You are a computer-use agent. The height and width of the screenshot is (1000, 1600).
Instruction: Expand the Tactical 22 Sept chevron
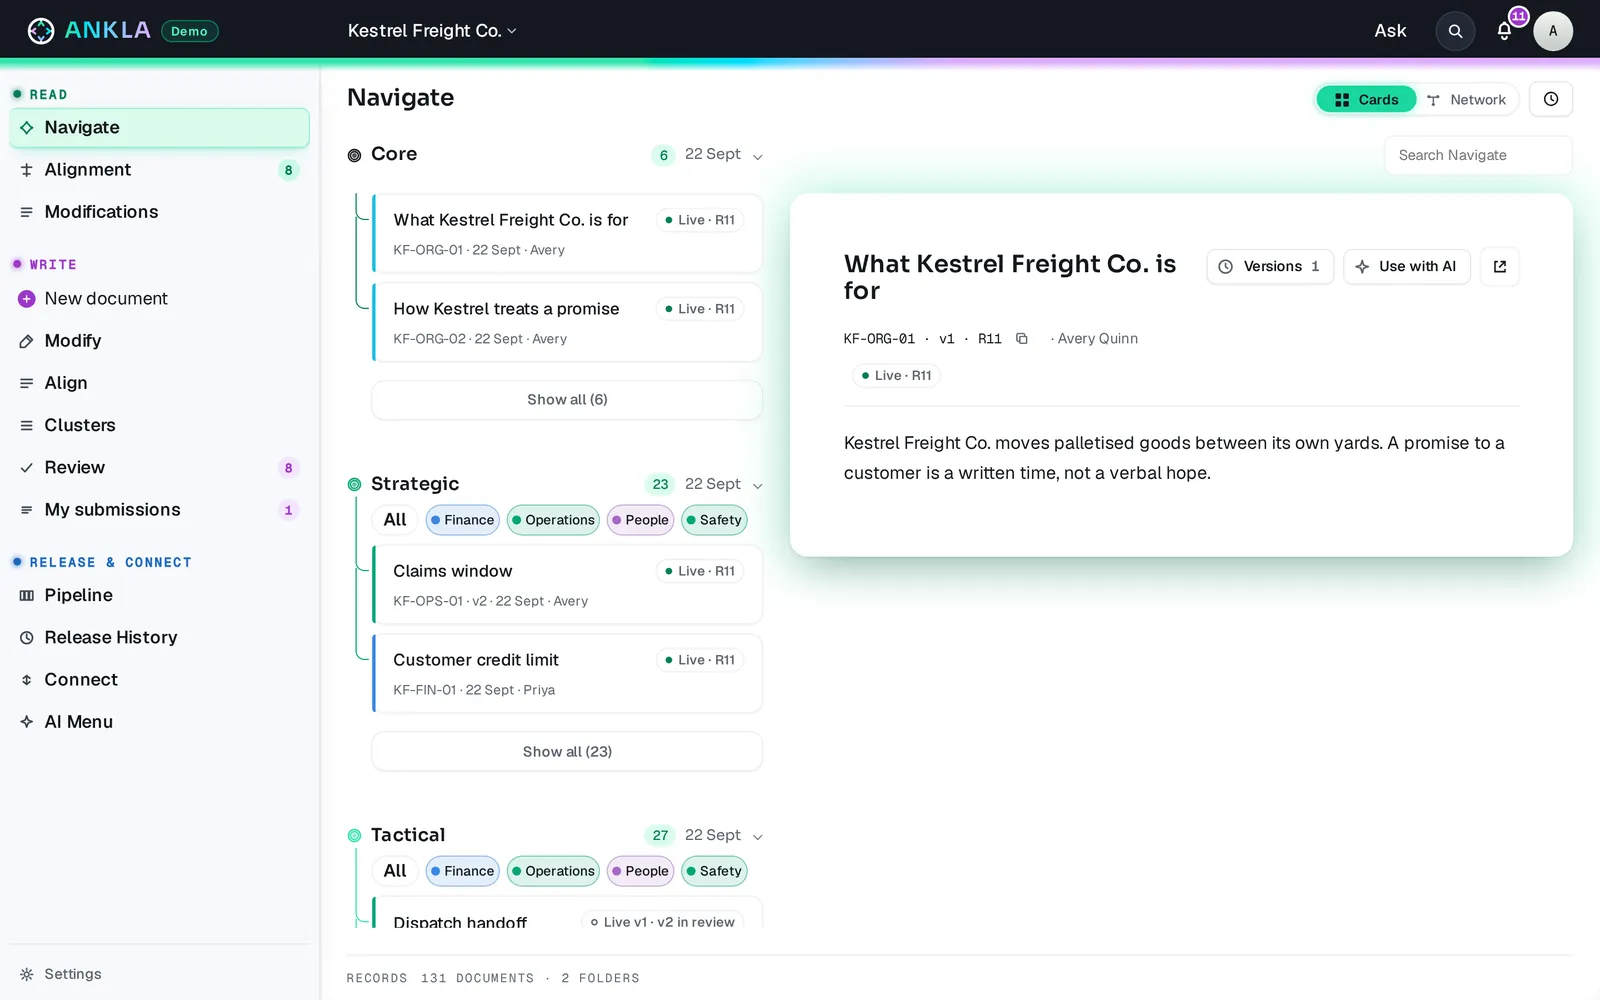pyautogui.click(x=757, y=836)
